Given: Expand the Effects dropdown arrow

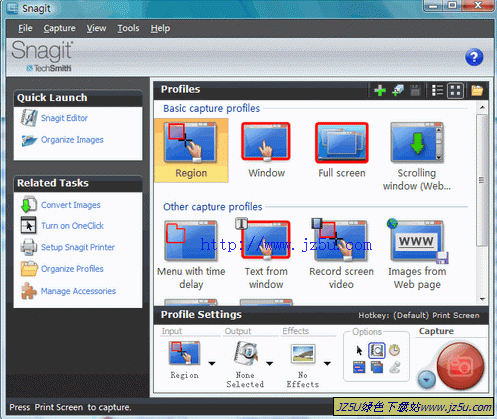Looking at the screenshot, I should [x=327, y=363].
